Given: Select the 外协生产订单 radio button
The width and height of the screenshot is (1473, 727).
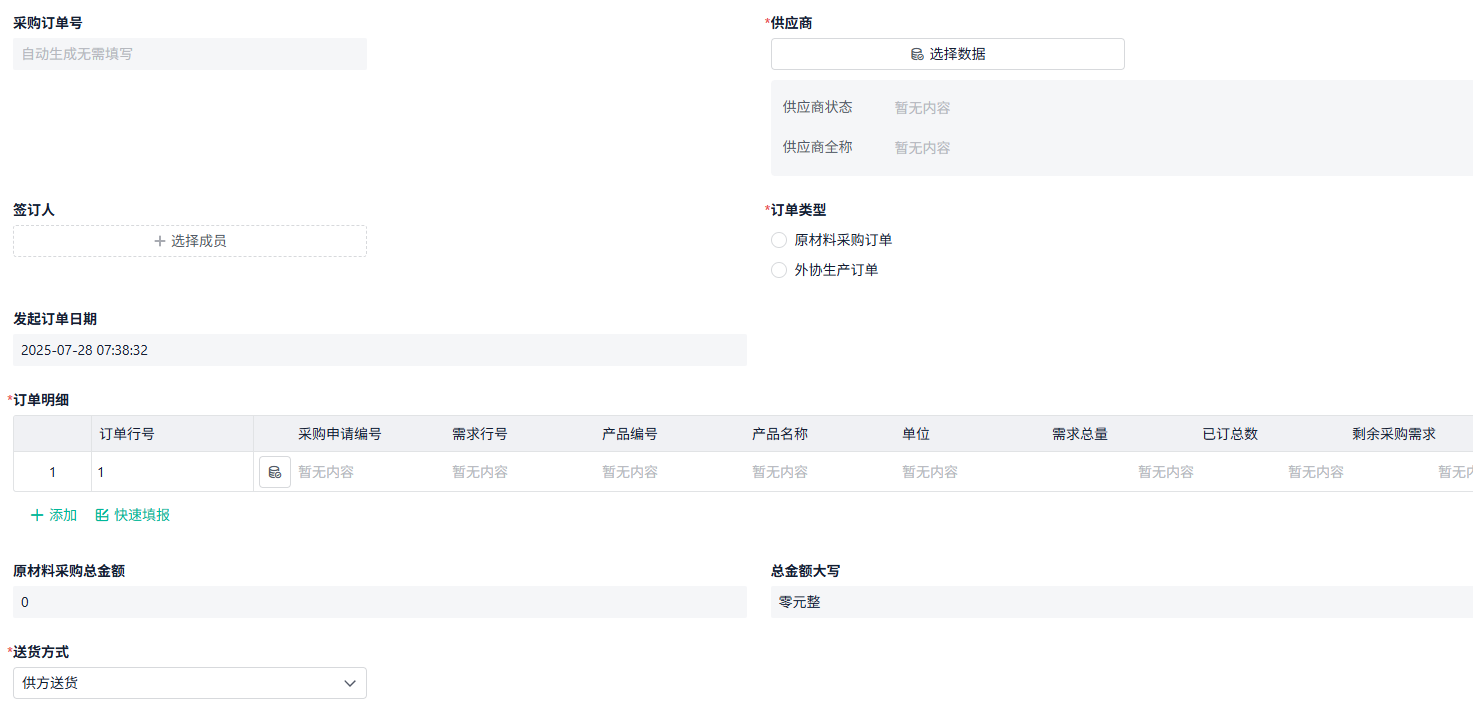Looking at the screenshot, I should pos(778,269).
